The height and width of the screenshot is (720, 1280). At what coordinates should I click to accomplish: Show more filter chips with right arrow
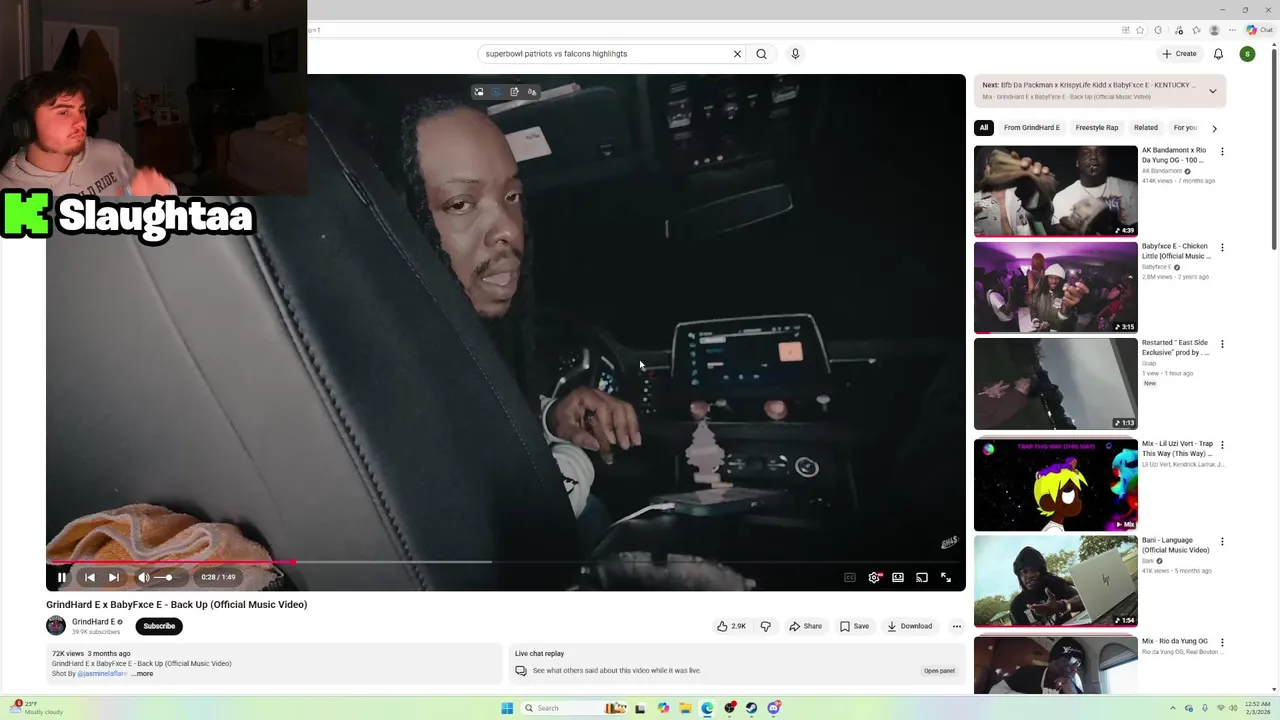[1214, 128]
